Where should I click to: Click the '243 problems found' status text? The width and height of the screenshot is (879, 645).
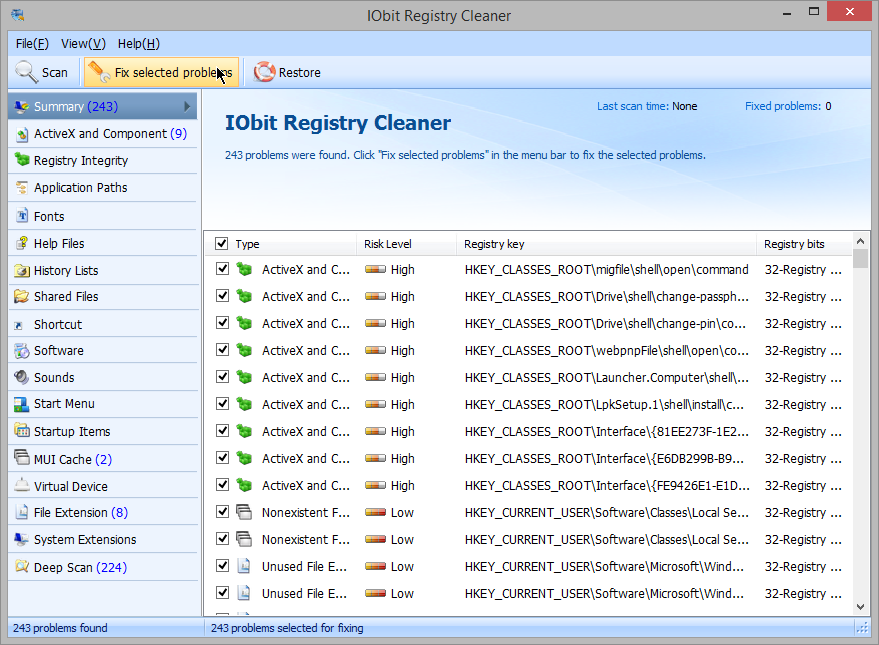coord(60,628)
